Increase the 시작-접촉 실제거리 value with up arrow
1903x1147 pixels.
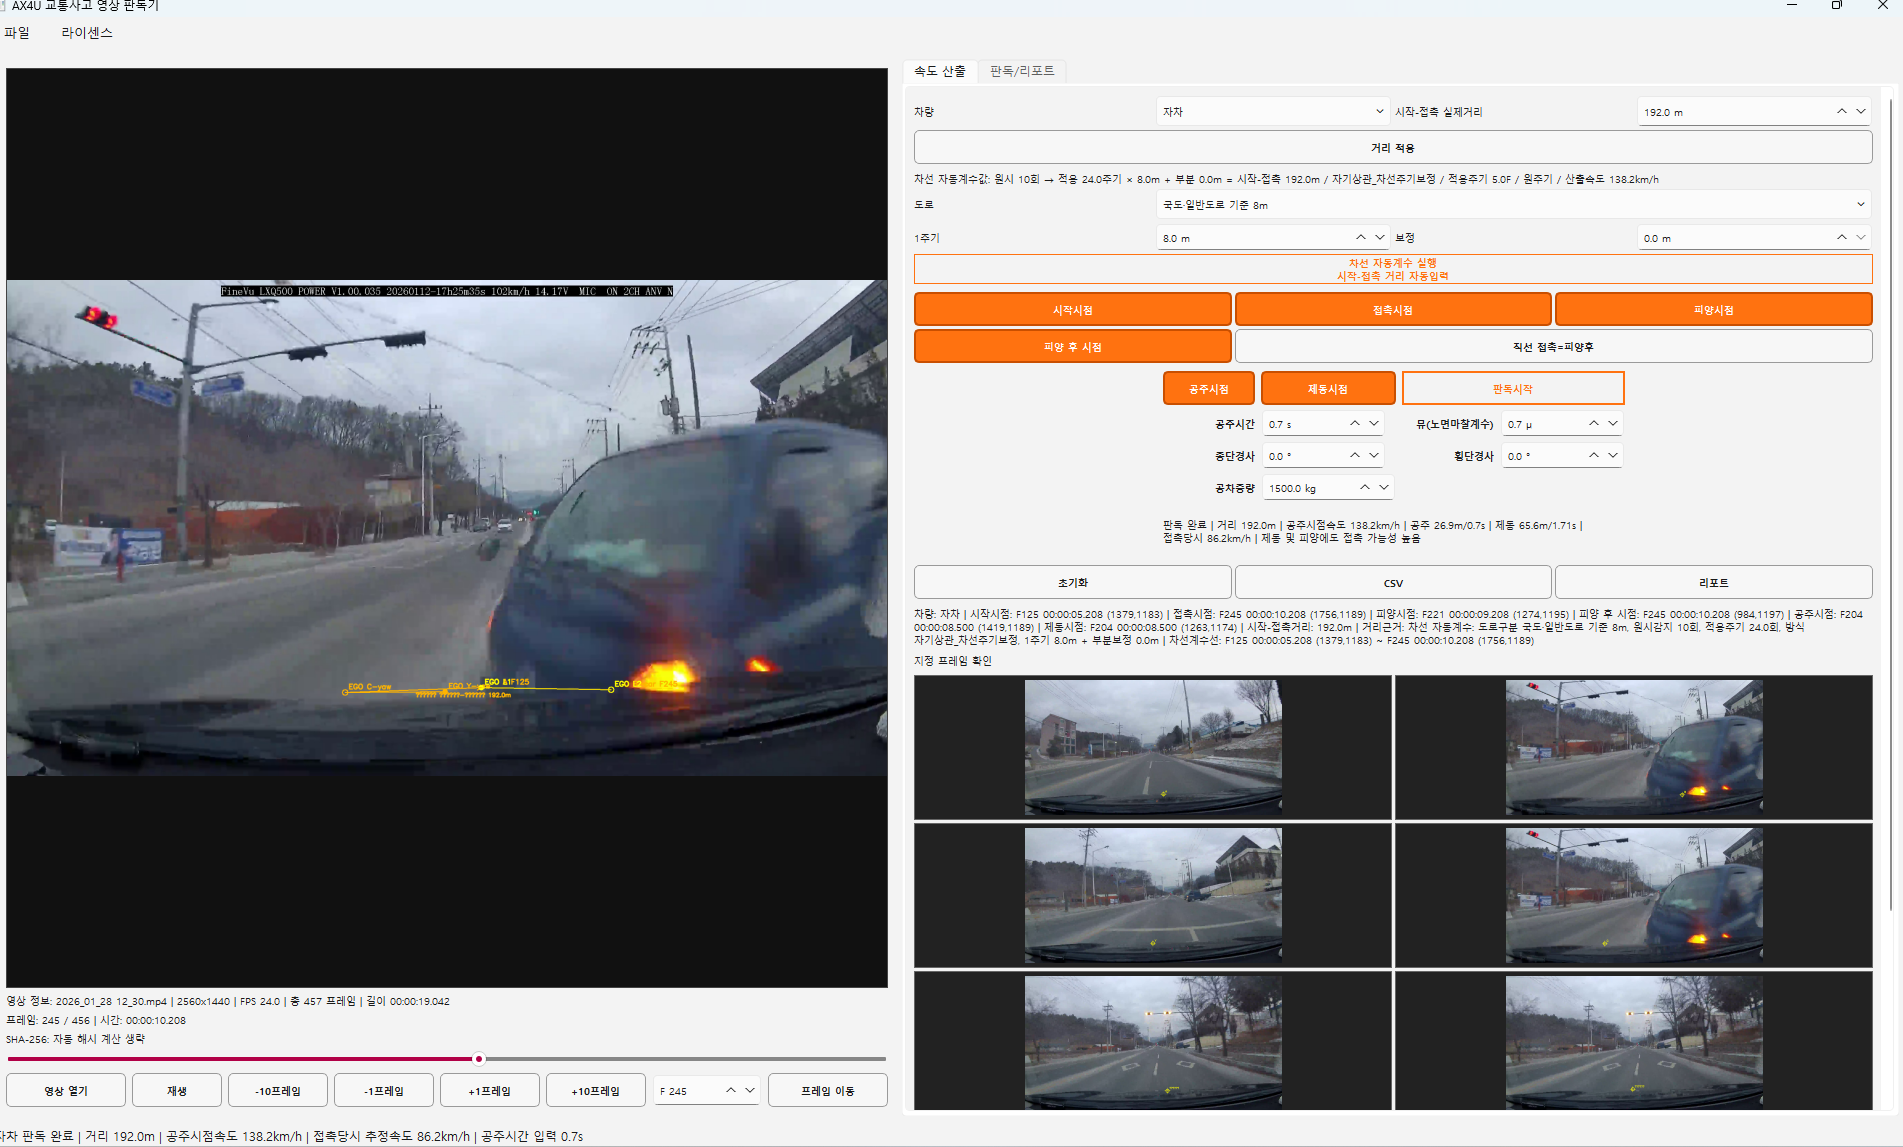[x=1841, y=112]
